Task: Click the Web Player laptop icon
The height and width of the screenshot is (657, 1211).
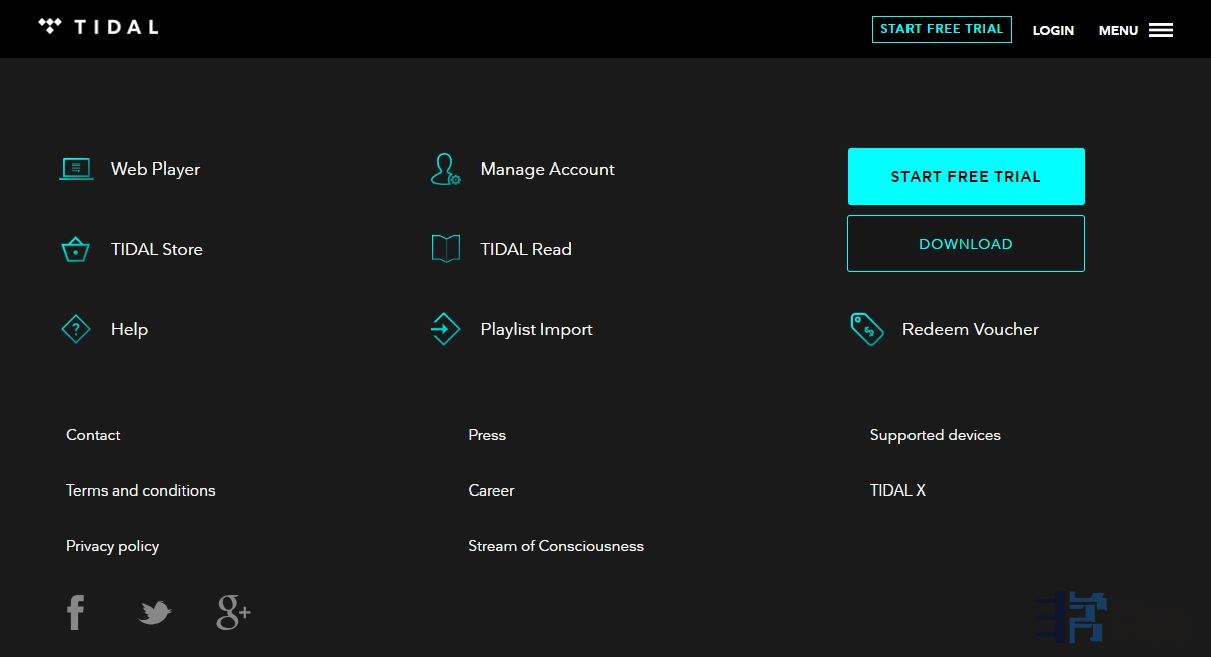Action: pos(76,169)
